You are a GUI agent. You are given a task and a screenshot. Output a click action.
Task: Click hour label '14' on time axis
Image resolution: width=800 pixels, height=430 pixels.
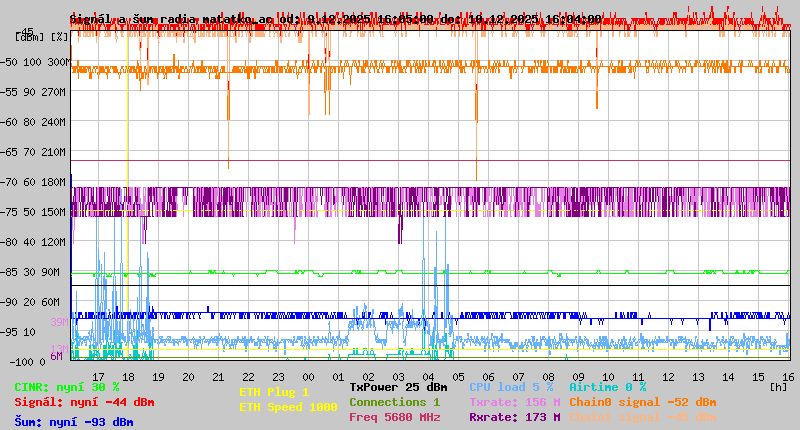728,377
